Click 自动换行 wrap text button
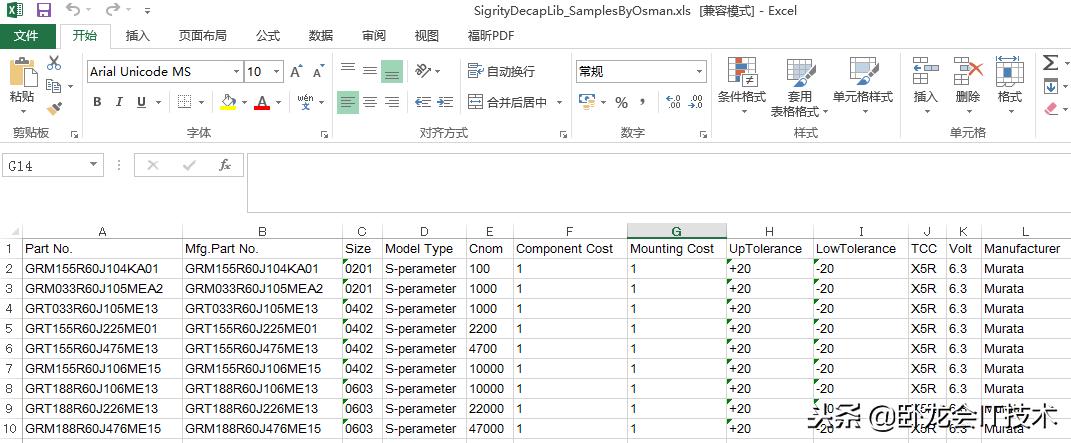Screen dimensions: 1071x443 coord(501,72)
